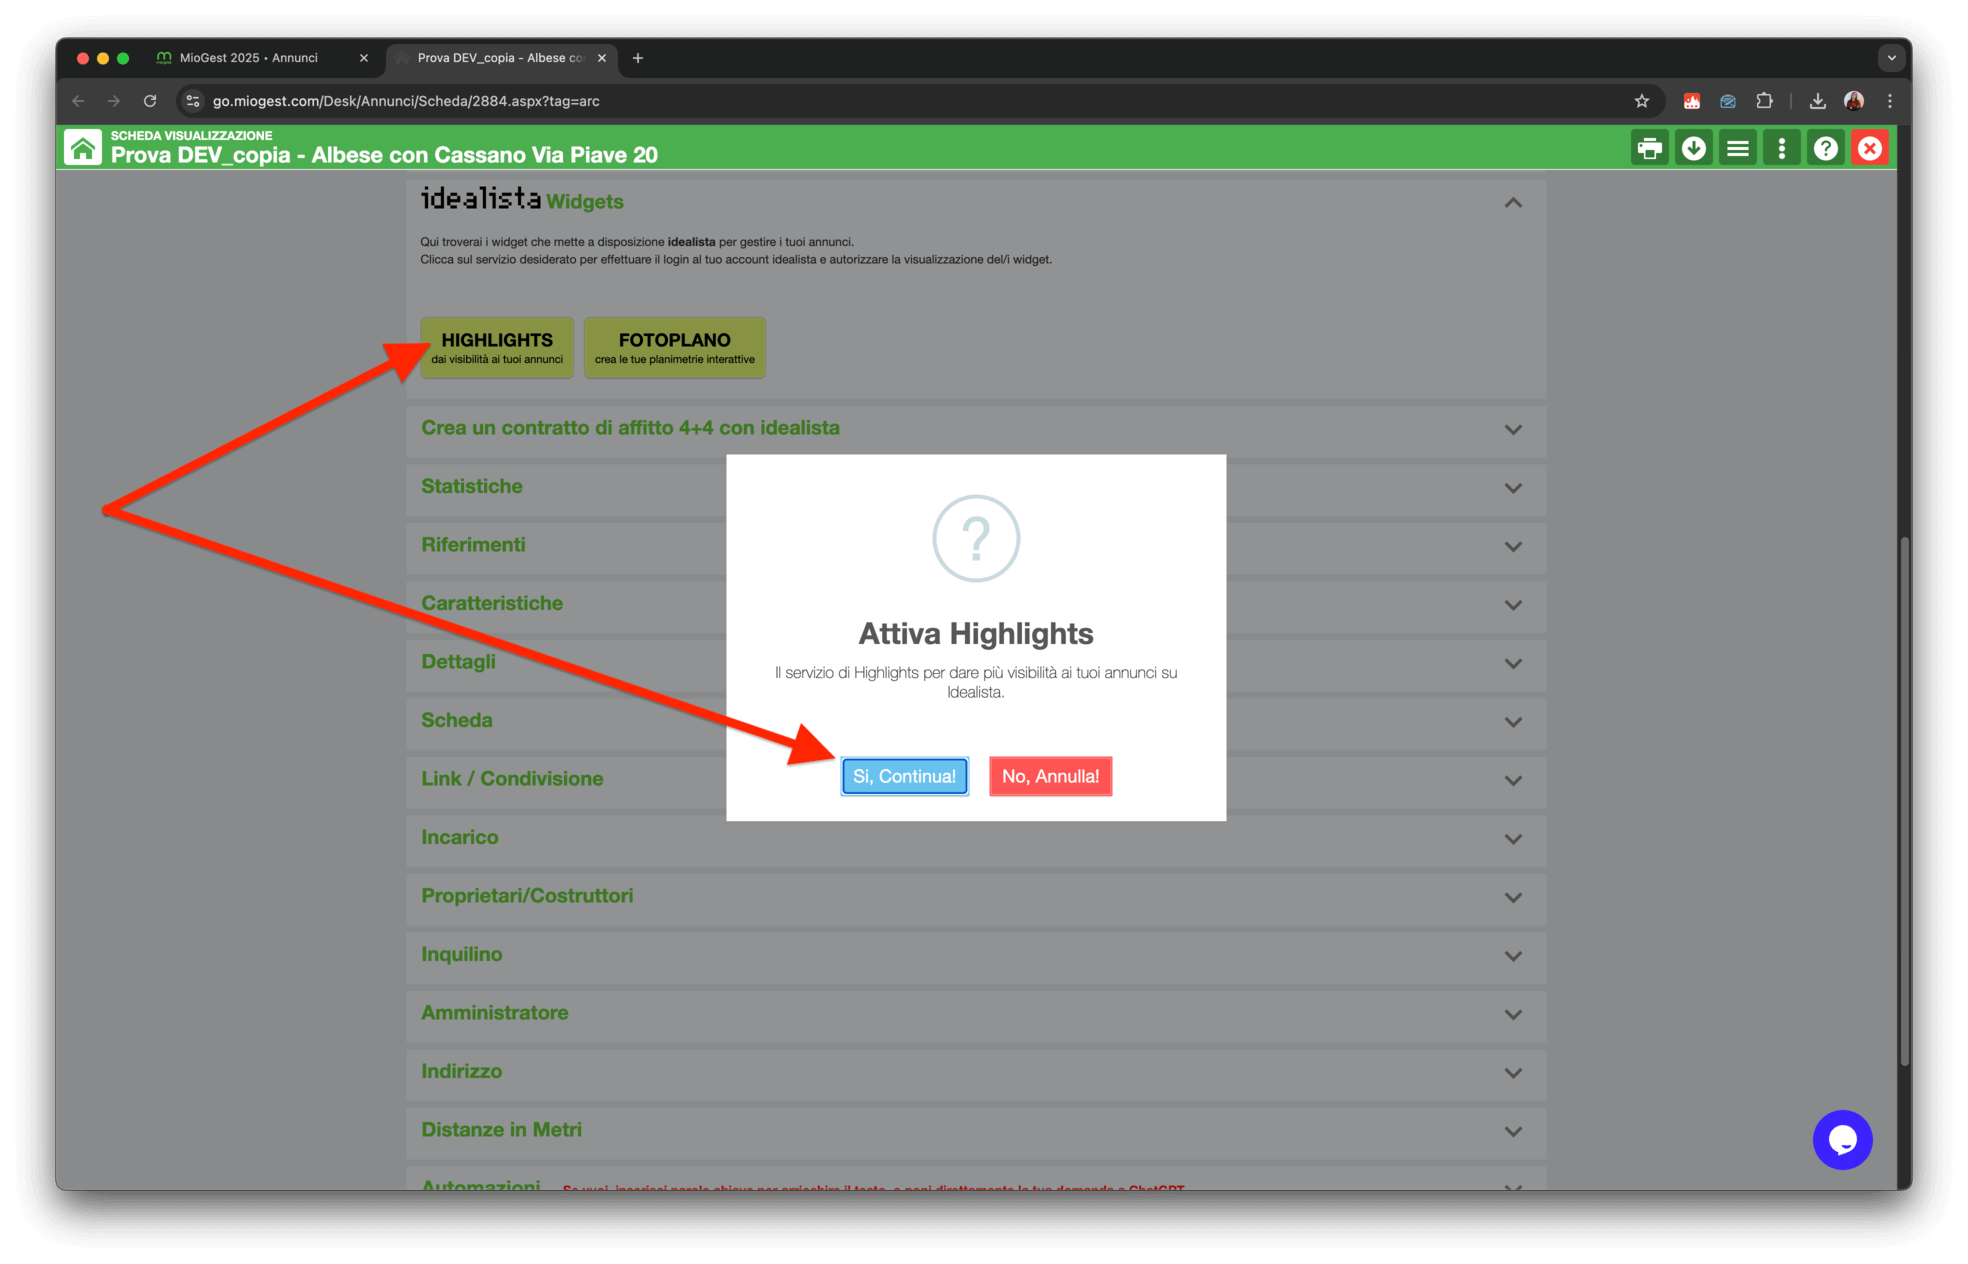
Task: Click the macOS yellow minimize window button
Action: [103, 58]
